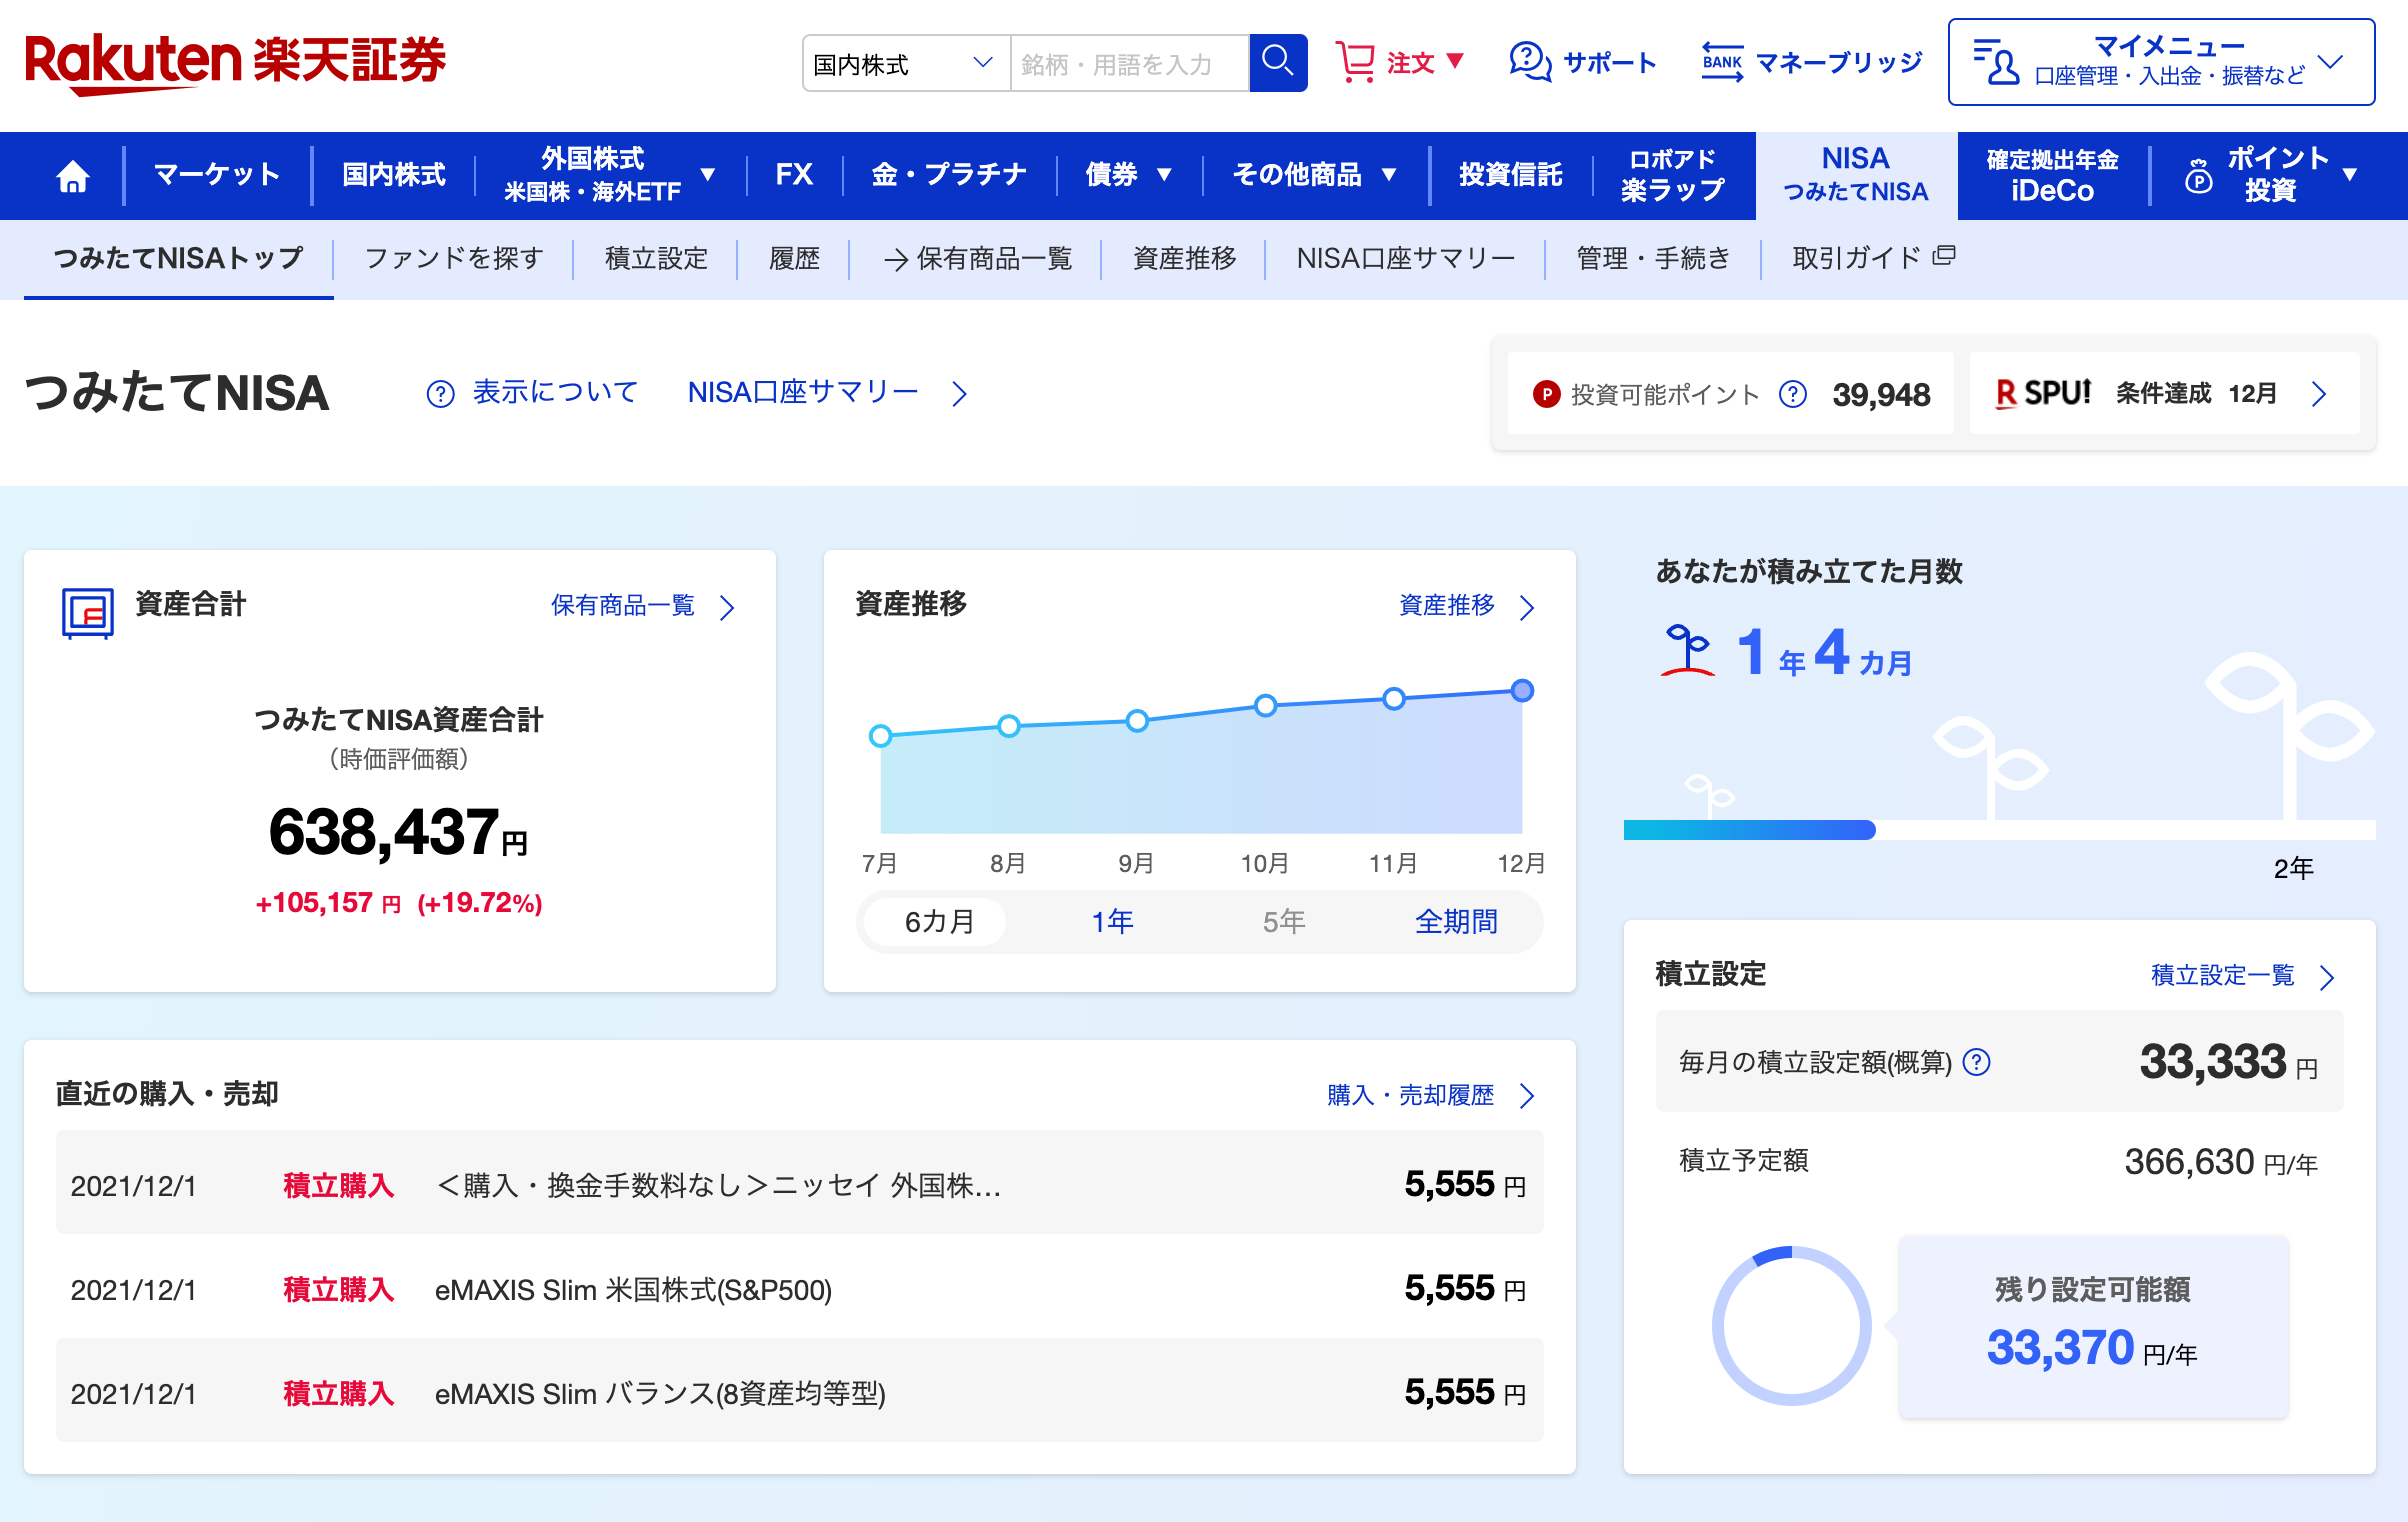Switch to 履歴 sub tab
2408x1522 pixels.
click(x=794, y=259)
